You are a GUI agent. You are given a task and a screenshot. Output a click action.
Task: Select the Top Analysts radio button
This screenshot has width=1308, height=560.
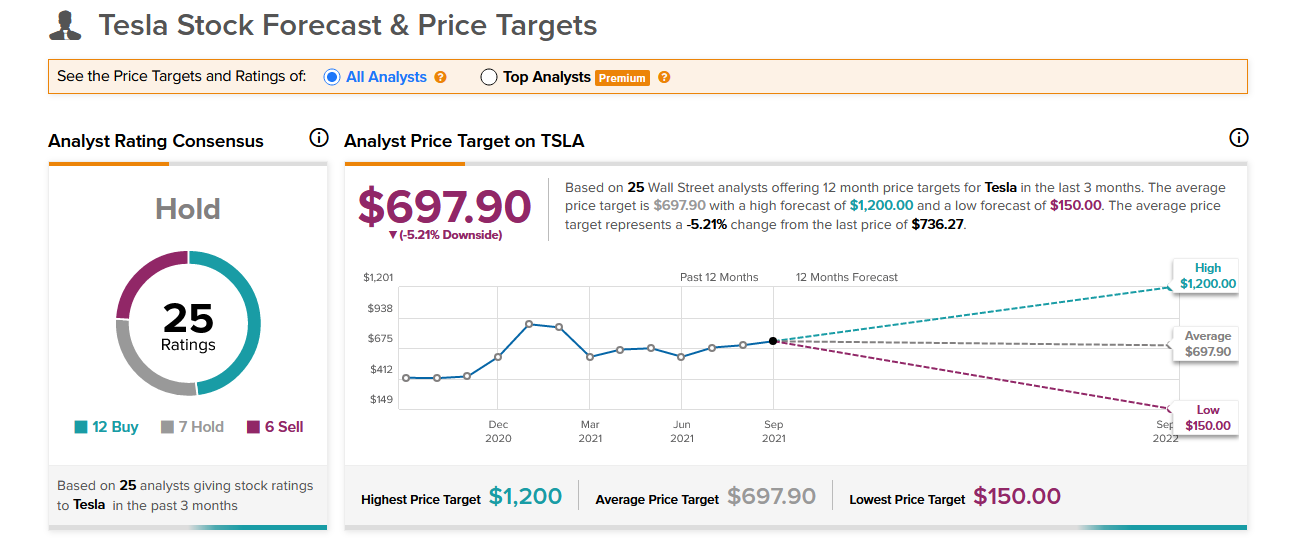click(x=489, y=77)
